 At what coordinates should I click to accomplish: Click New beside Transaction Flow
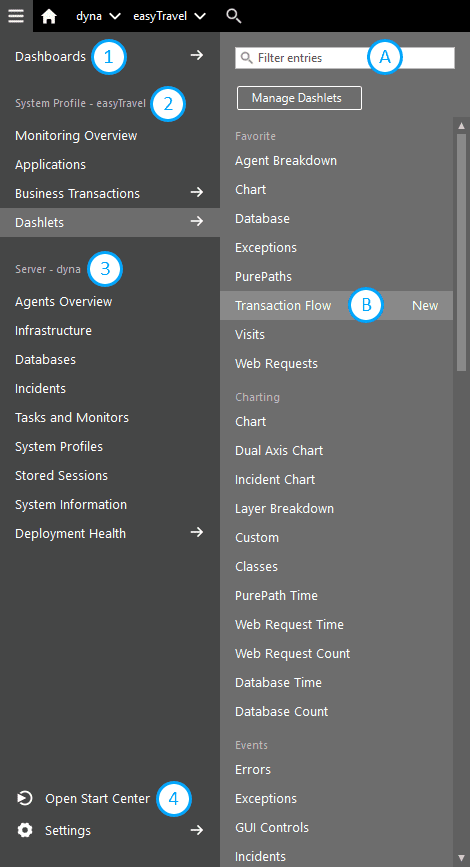coord(425,306)
